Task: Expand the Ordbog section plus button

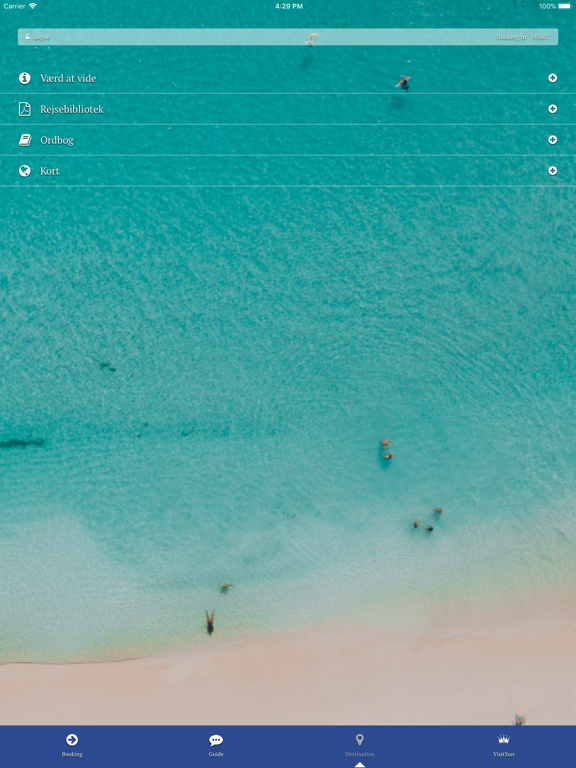Action: click(x=552, y=140)
